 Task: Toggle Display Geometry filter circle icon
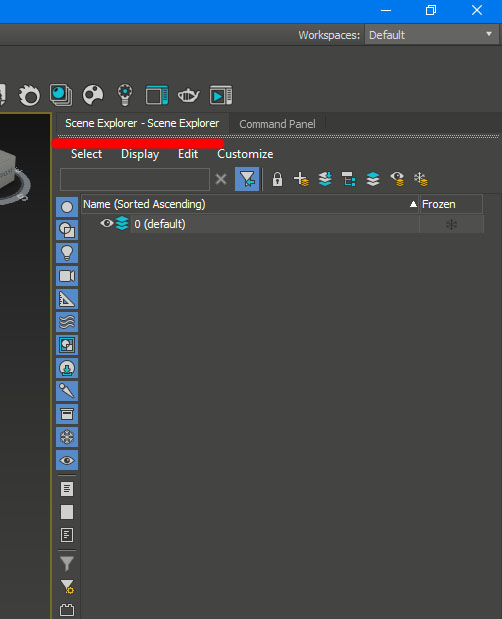tap(67, 207)
